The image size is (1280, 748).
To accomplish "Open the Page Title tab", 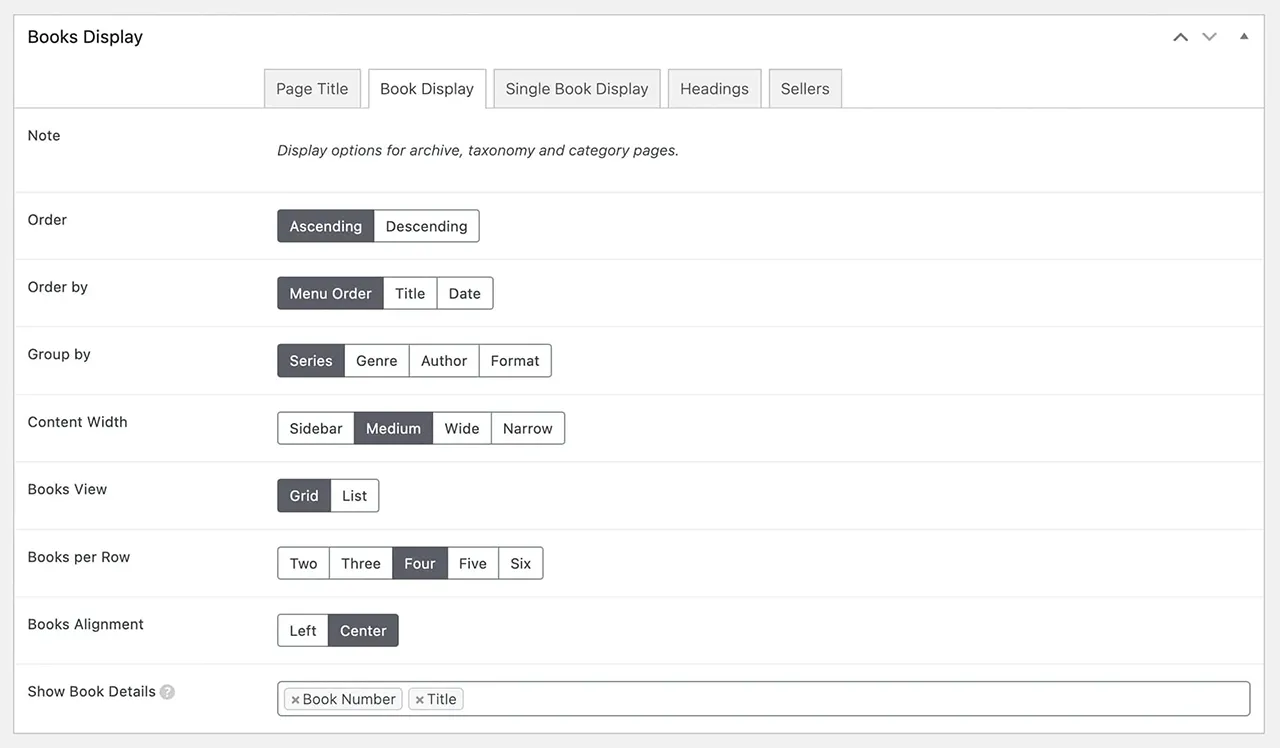I will 312,88.
